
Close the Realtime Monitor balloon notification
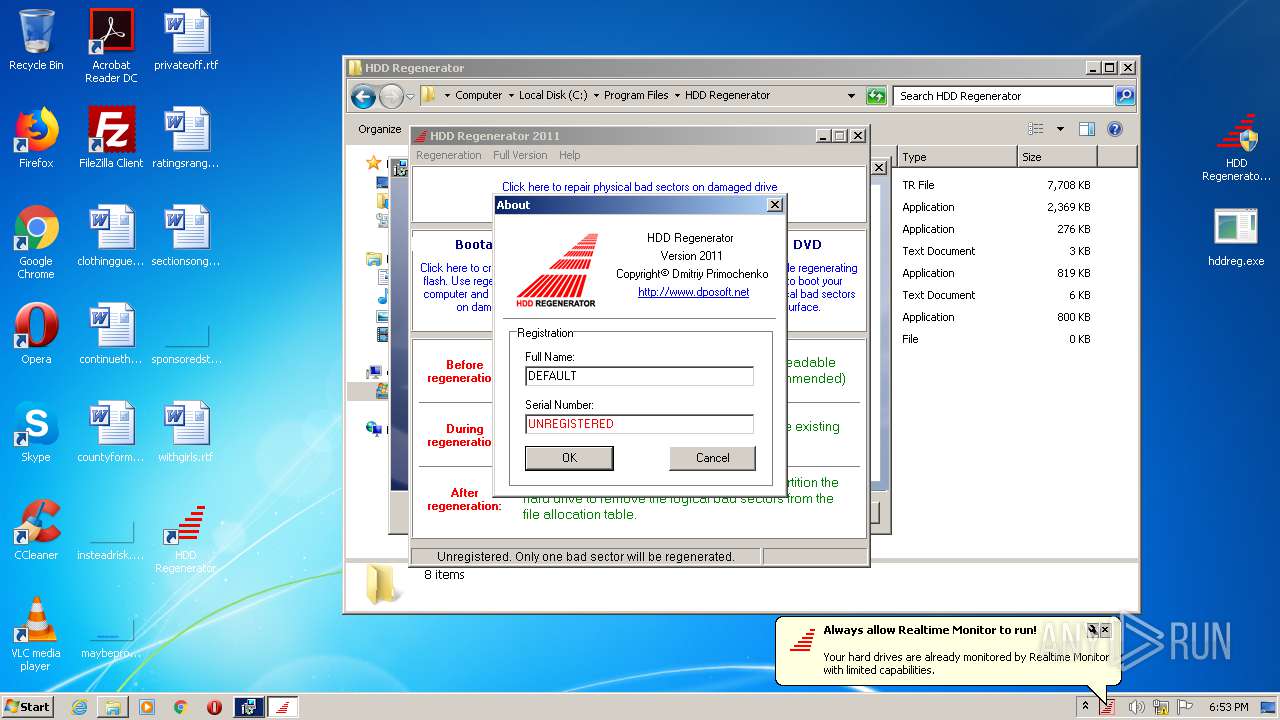(x=1105, y=630)
